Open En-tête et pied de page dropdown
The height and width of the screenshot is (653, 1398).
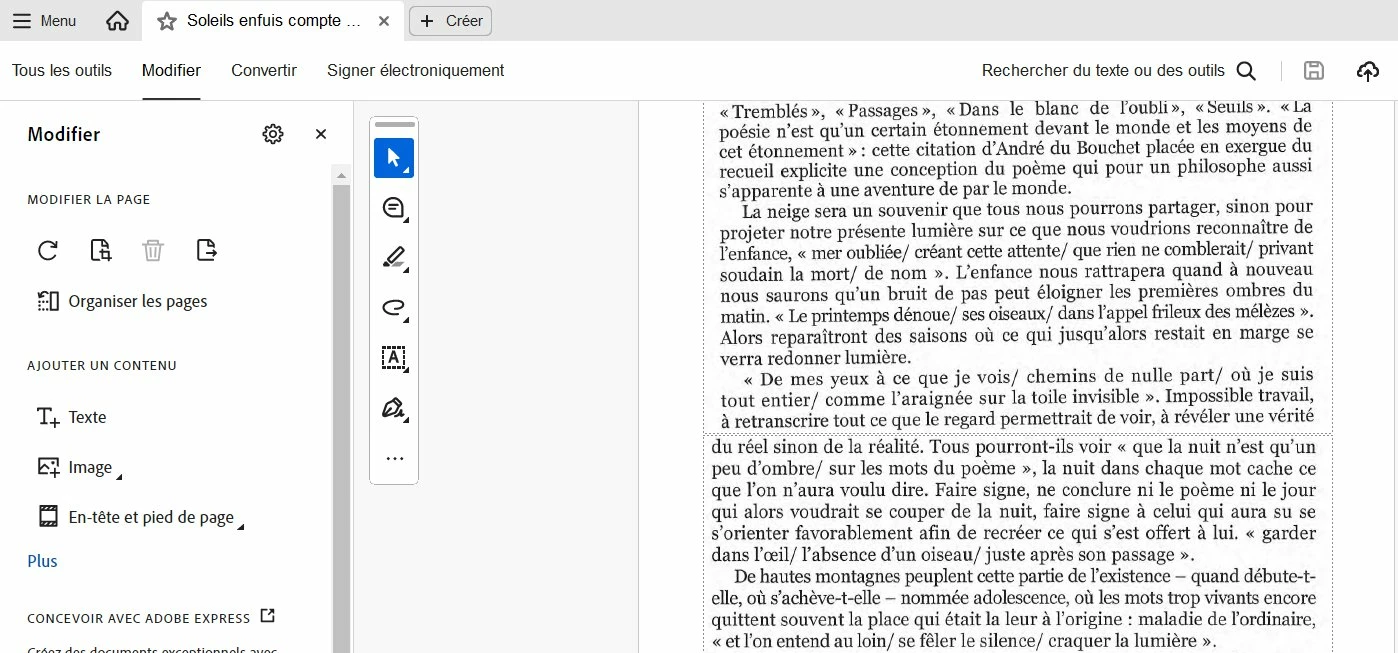(x=140, y=517)
